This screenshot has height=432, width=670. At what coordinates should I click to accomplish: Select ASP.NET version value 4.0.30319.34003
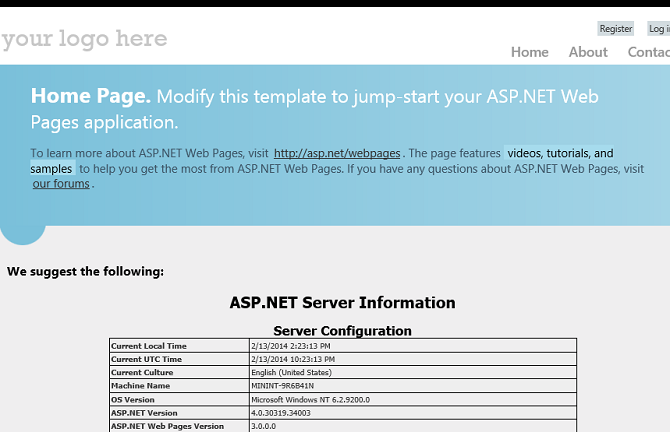289,412
